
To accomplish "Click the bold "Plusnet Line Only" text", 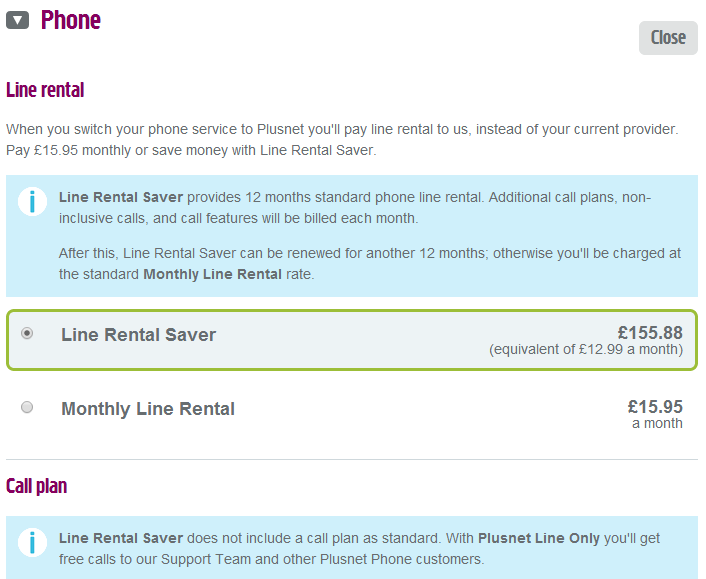I will [539, 538].
